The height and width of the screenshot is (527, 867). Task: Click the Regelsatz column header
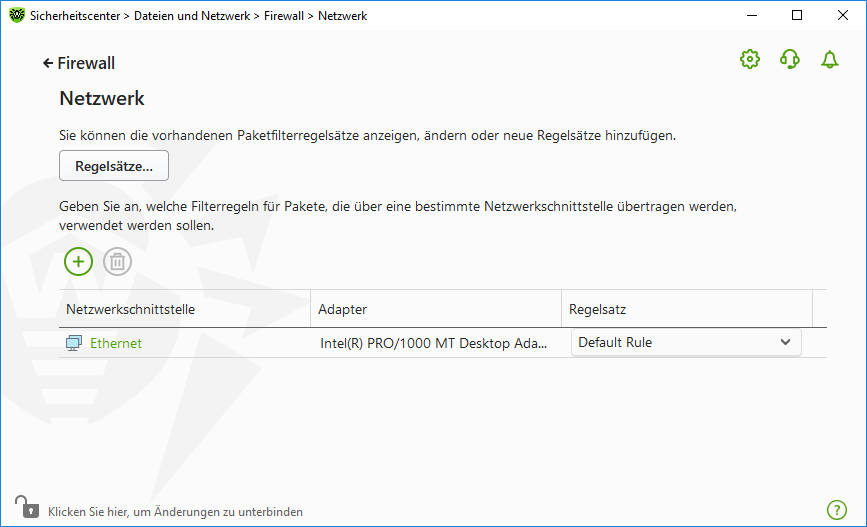(x=597, y=309)
